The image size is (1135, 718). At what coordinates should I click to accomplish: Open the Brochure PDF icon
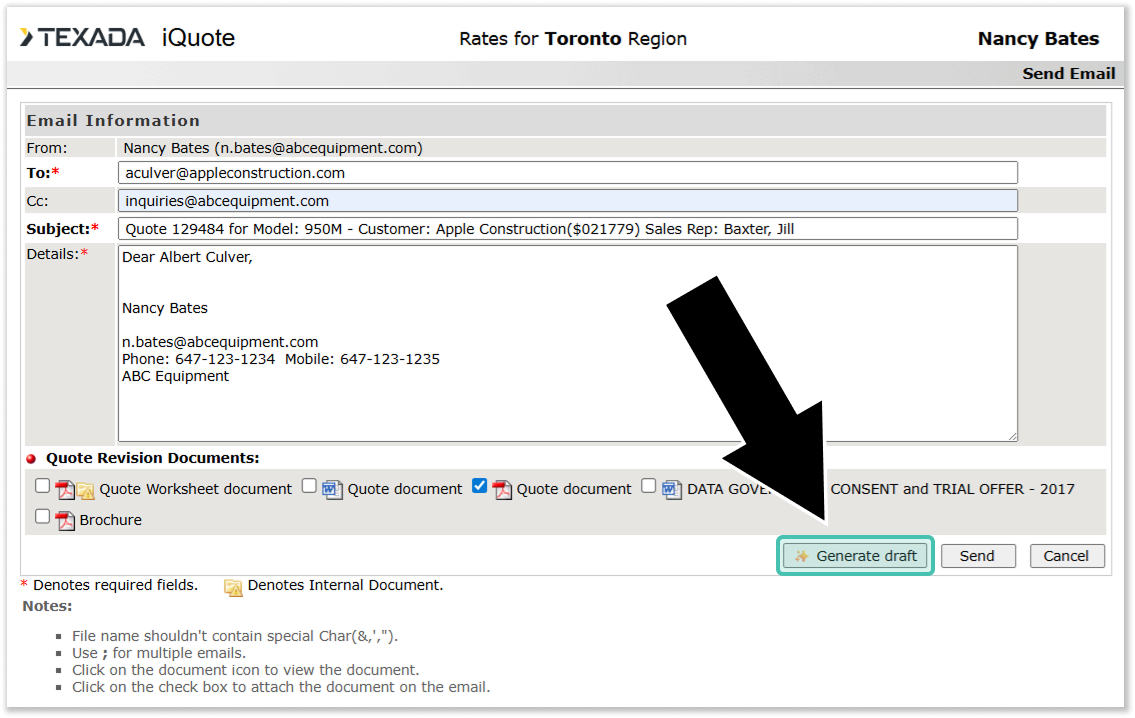tap(65, 520)
